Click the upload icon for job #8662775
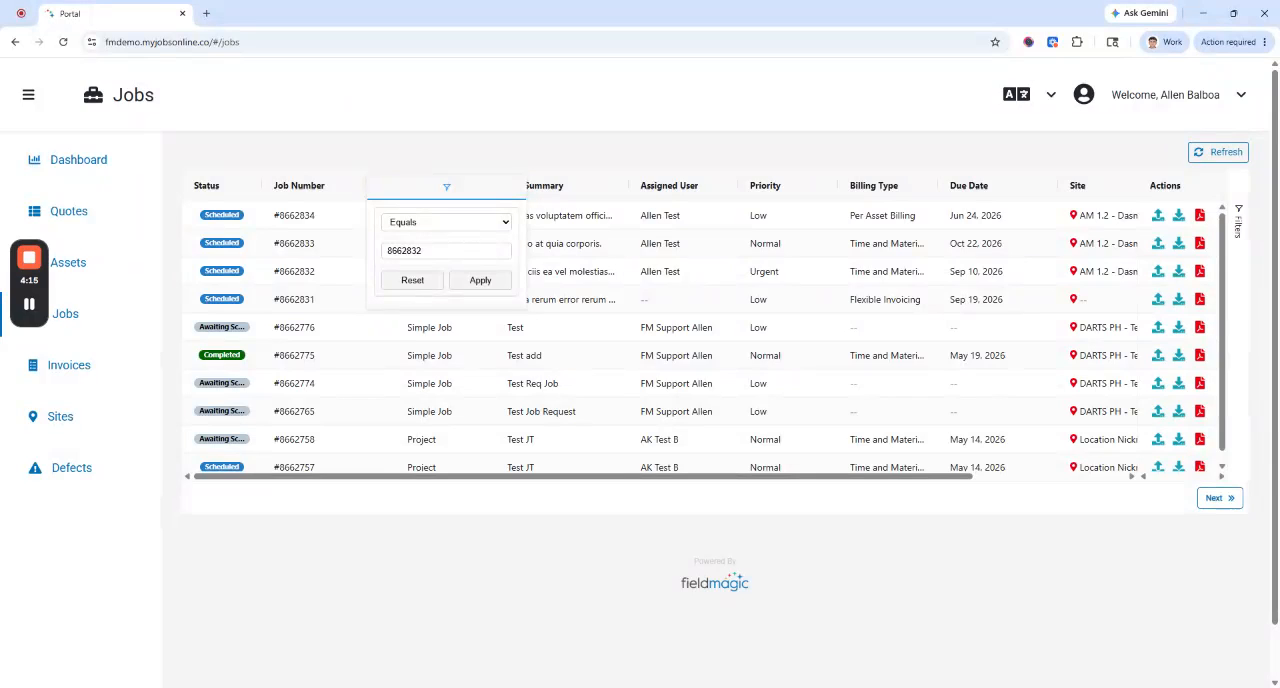Image resolution: width=1280 pixels, height=688 pixels. (1158, 355)
